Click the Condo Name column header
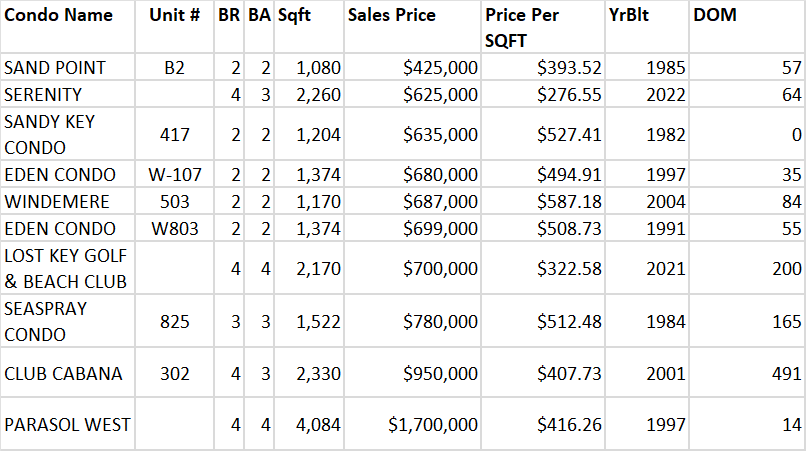Image resolution: width=806 pixels, height=451 pixels. 58,16
